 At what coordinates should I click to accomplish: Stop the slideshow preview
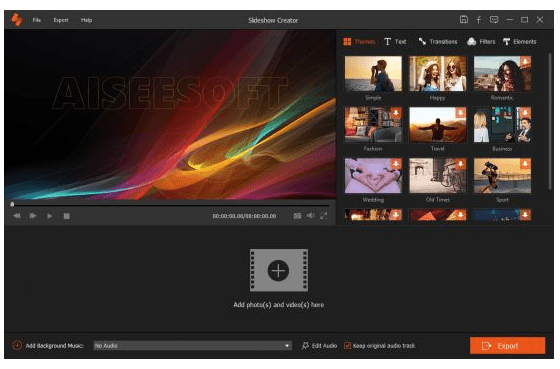66,216
